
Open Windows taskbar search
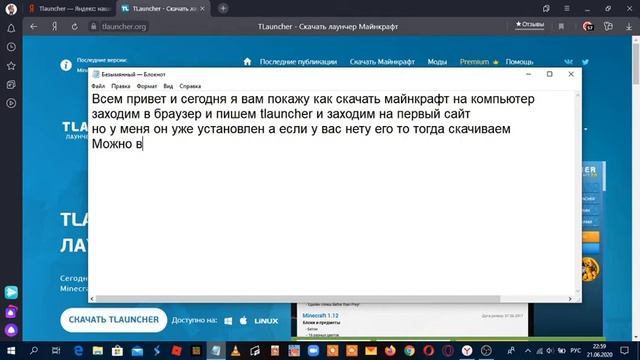(x=34, y=351)
